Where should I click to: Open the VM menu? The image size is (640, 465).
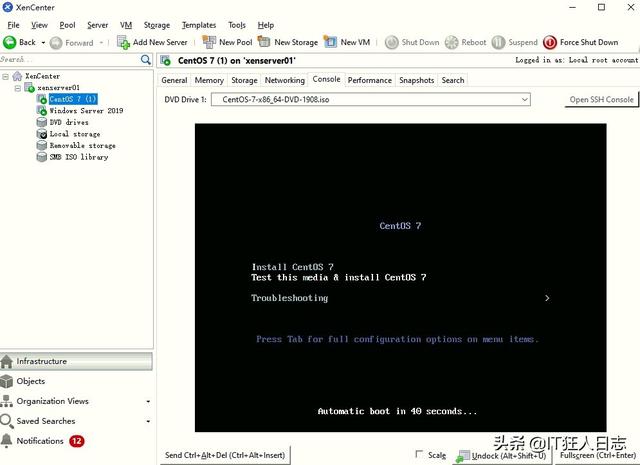[x=126, y=25]
